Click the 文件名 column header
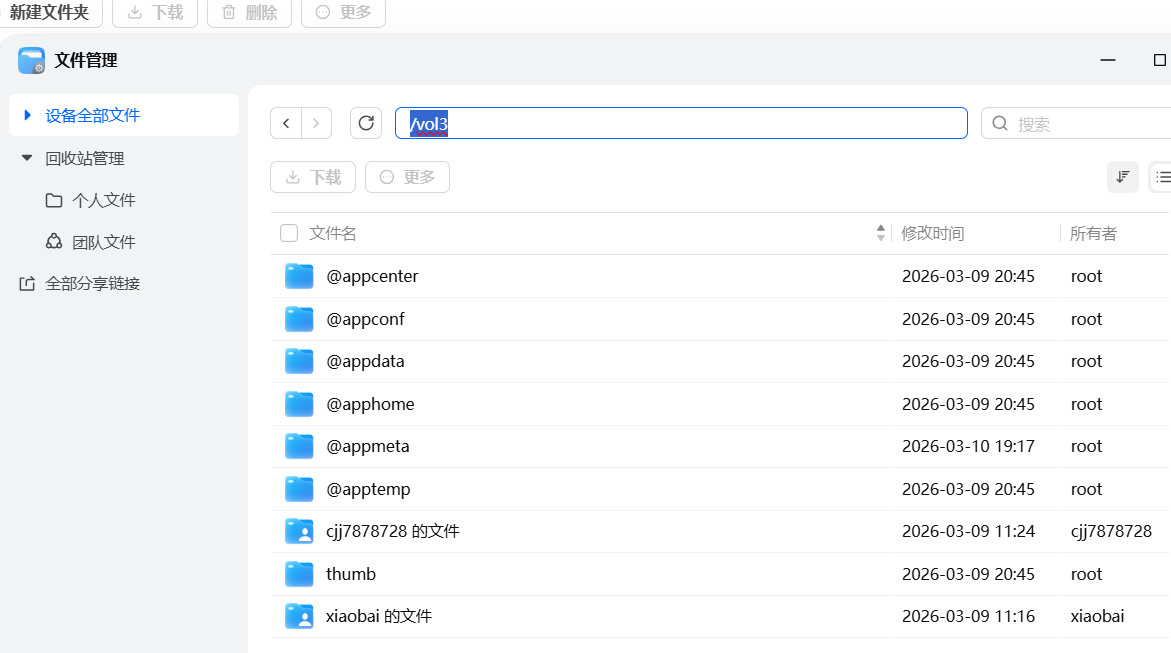 pyautogui.click(x=333, y=234)
